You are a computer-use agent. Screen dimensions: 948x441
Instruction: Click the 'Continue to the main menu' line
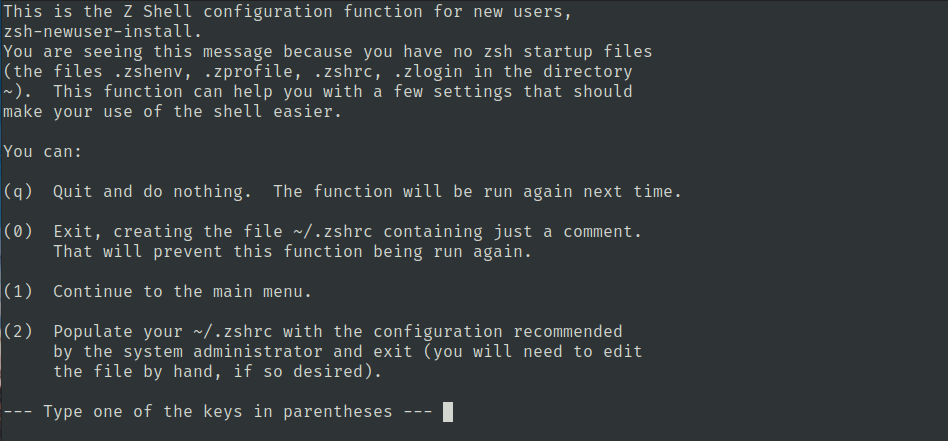(x=183, y=292)
